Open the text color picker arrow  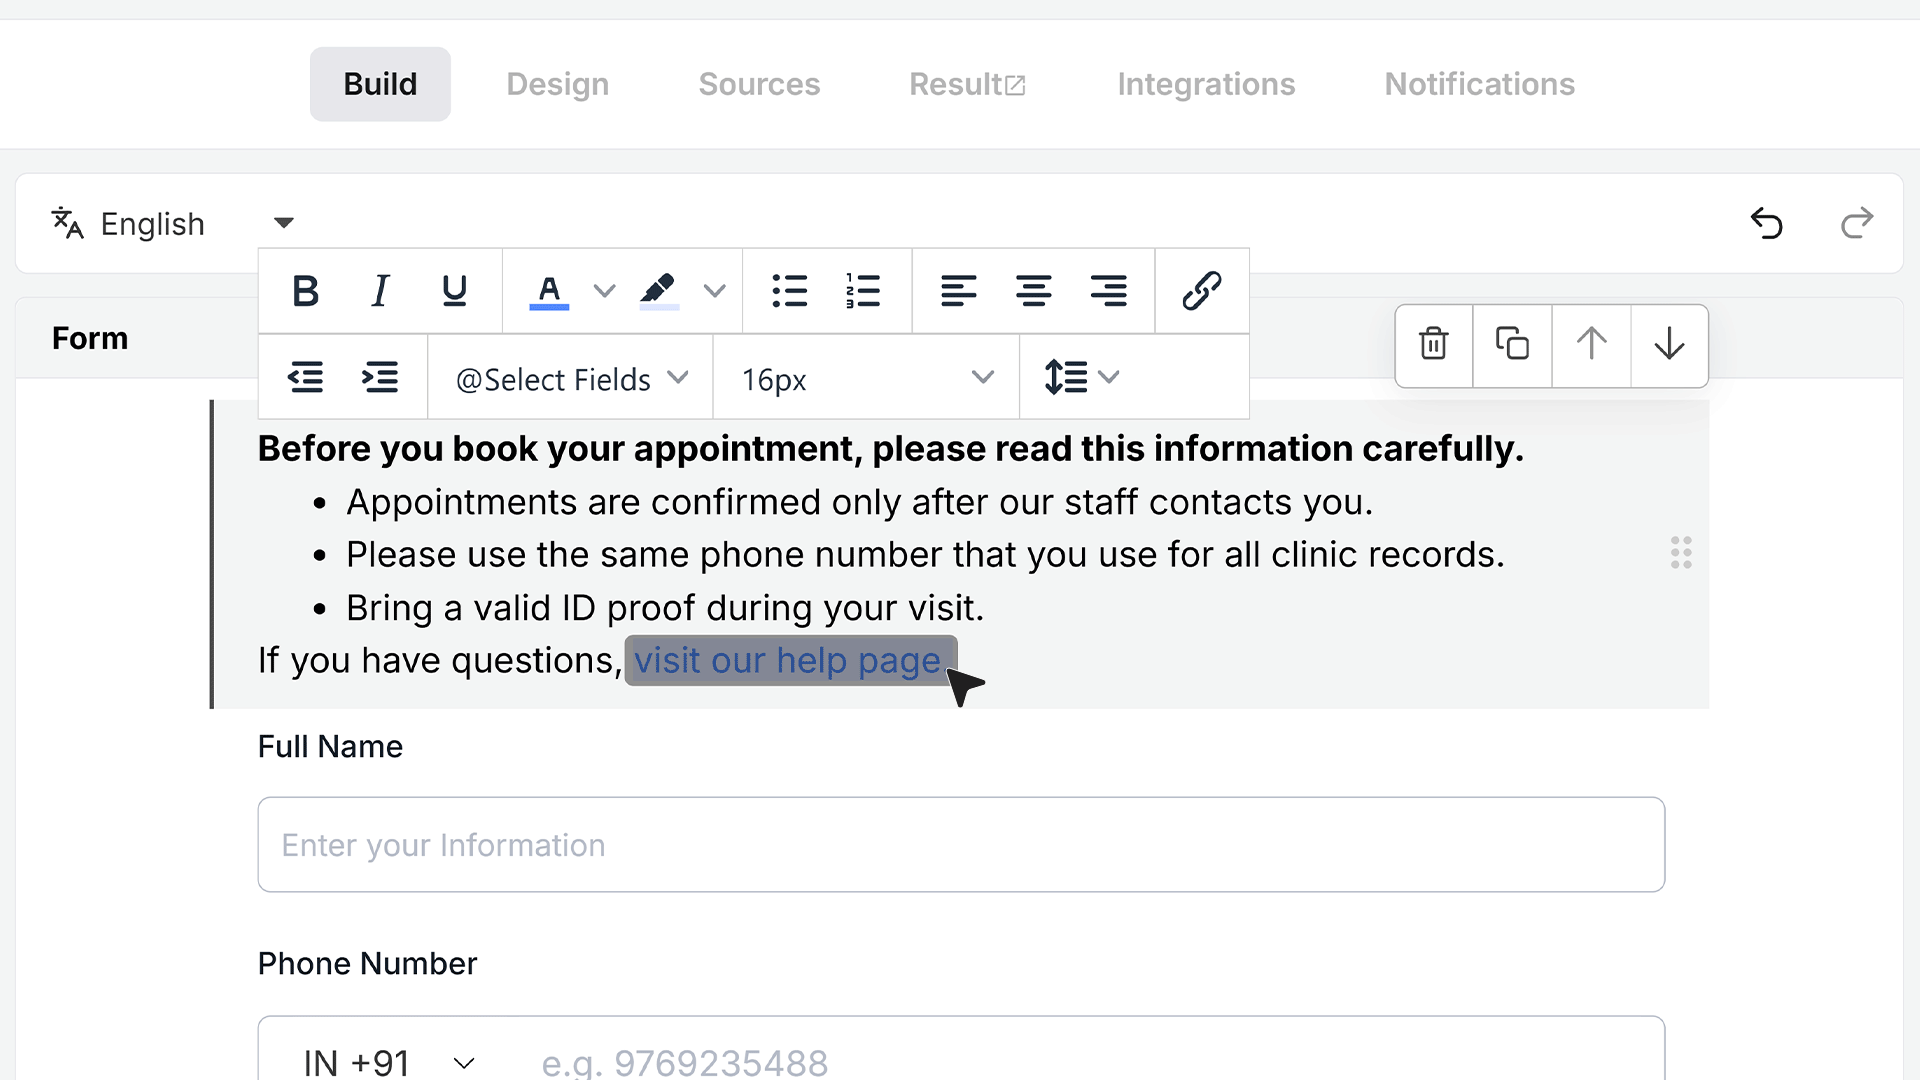tap(604, 291)
